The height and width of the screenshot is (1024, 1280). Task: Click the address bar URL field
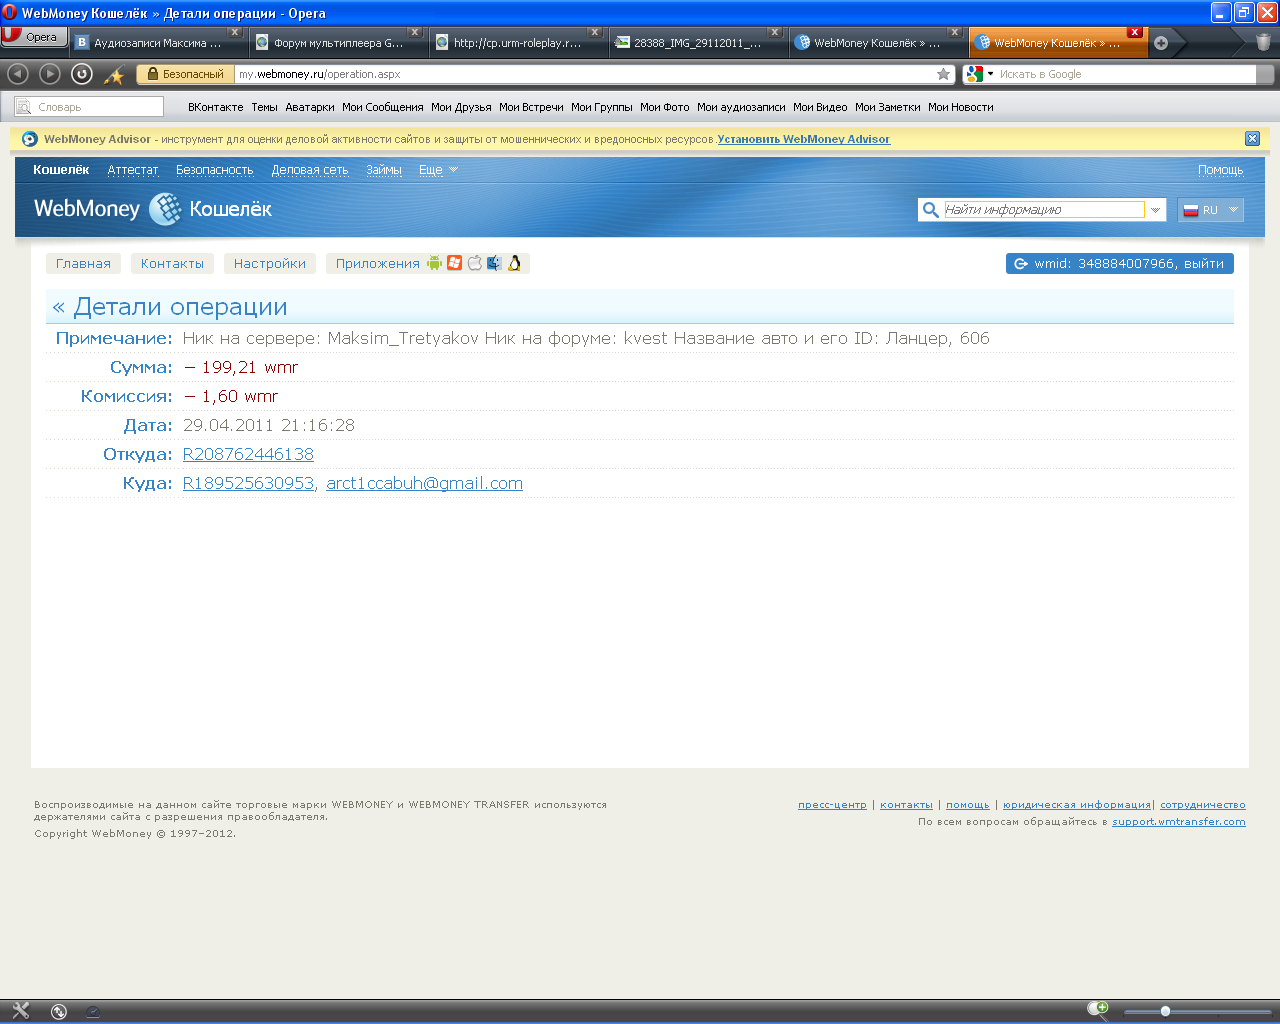click(585, 74)
